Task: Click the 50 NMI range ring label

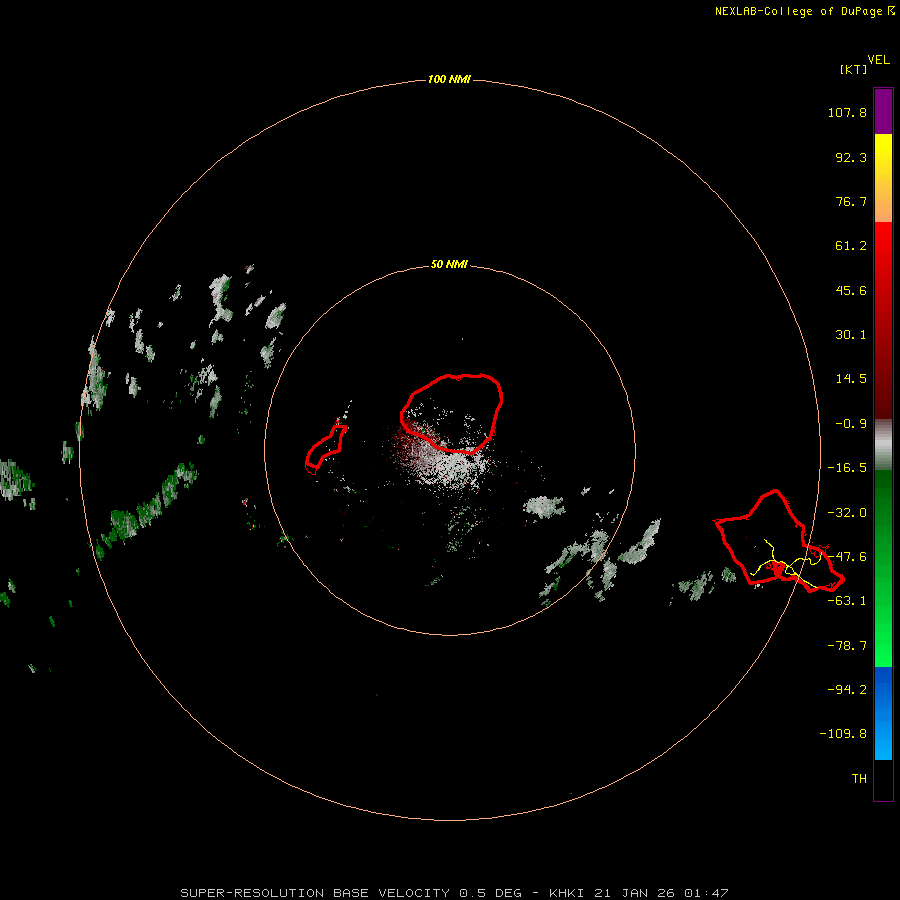Action: [x=449, y=264]
